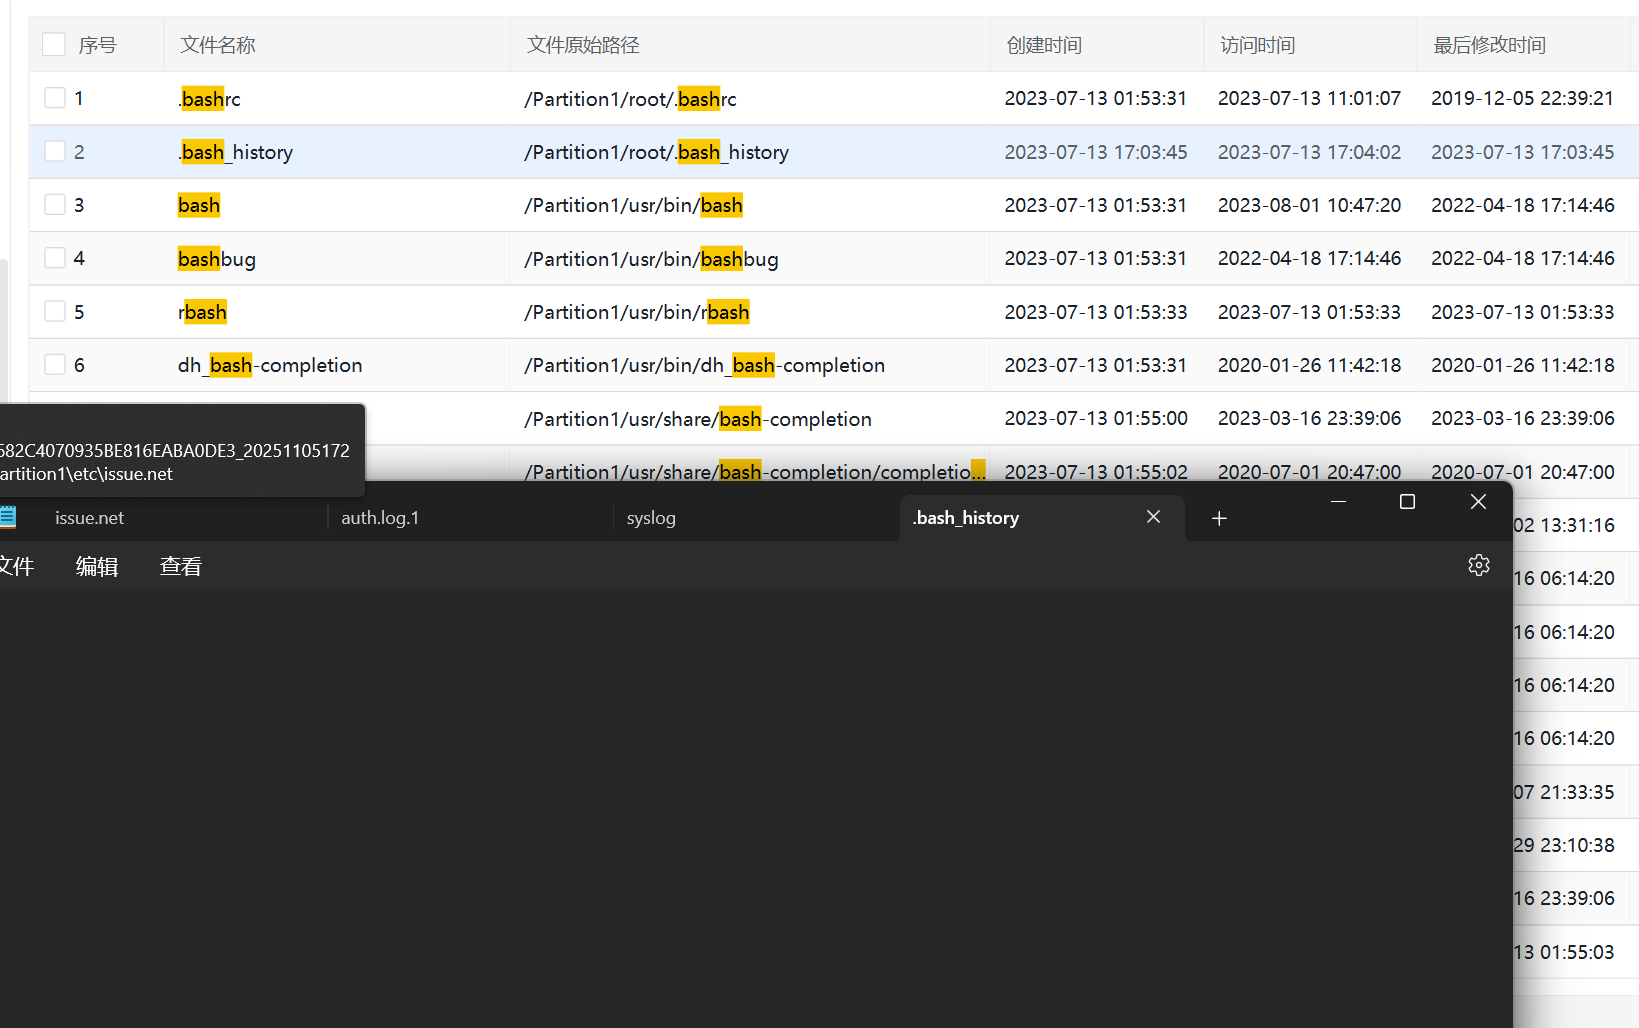
Task: Sort by 序号 column header
Action: pyautogui.click(x=97, y=45)
